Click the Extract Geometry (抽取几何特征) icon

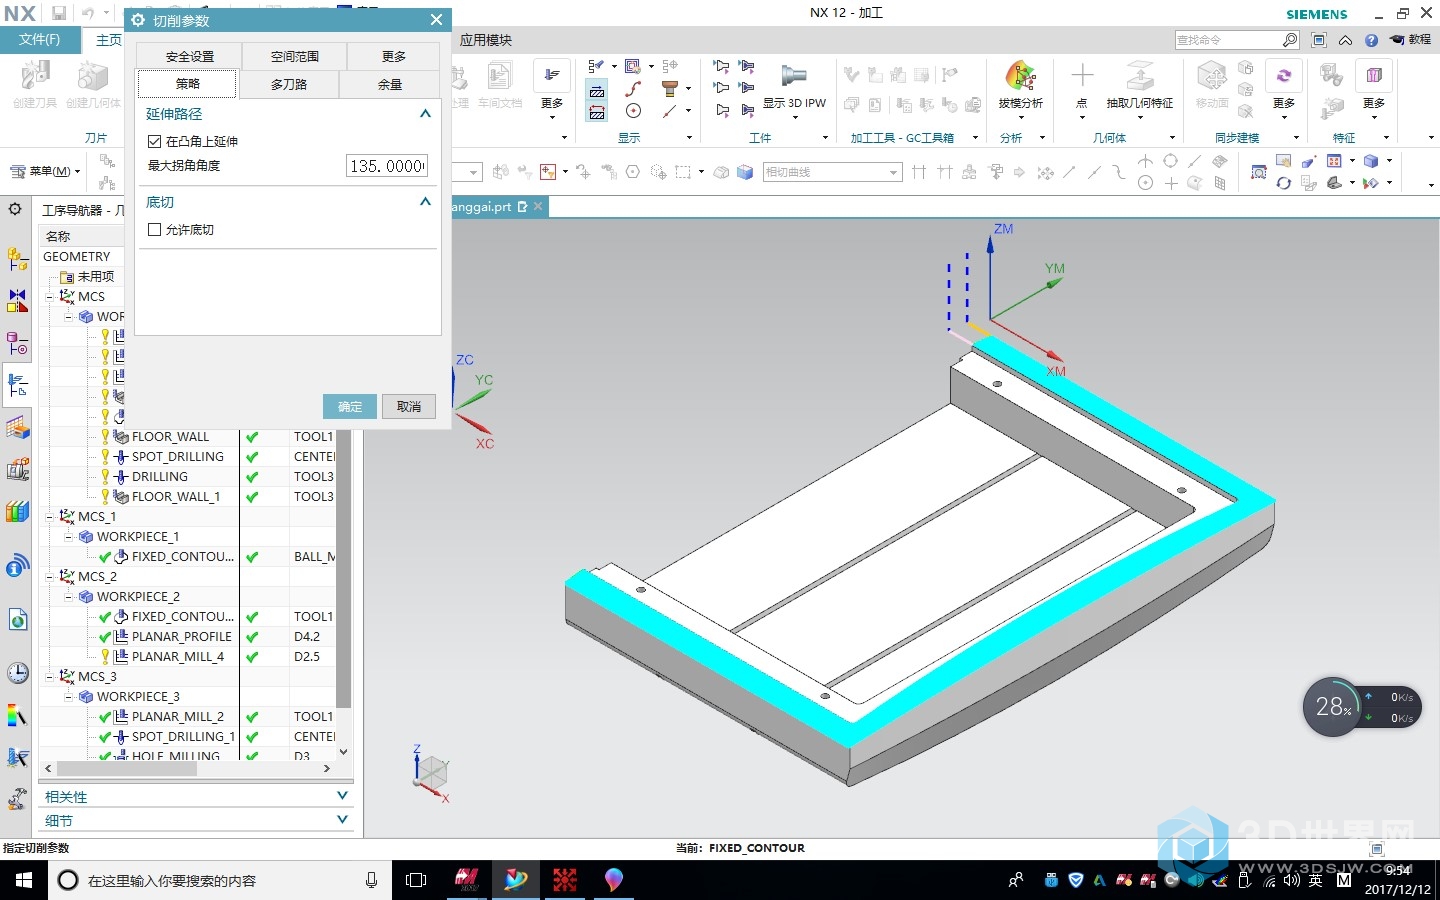tap(1140, 76)
